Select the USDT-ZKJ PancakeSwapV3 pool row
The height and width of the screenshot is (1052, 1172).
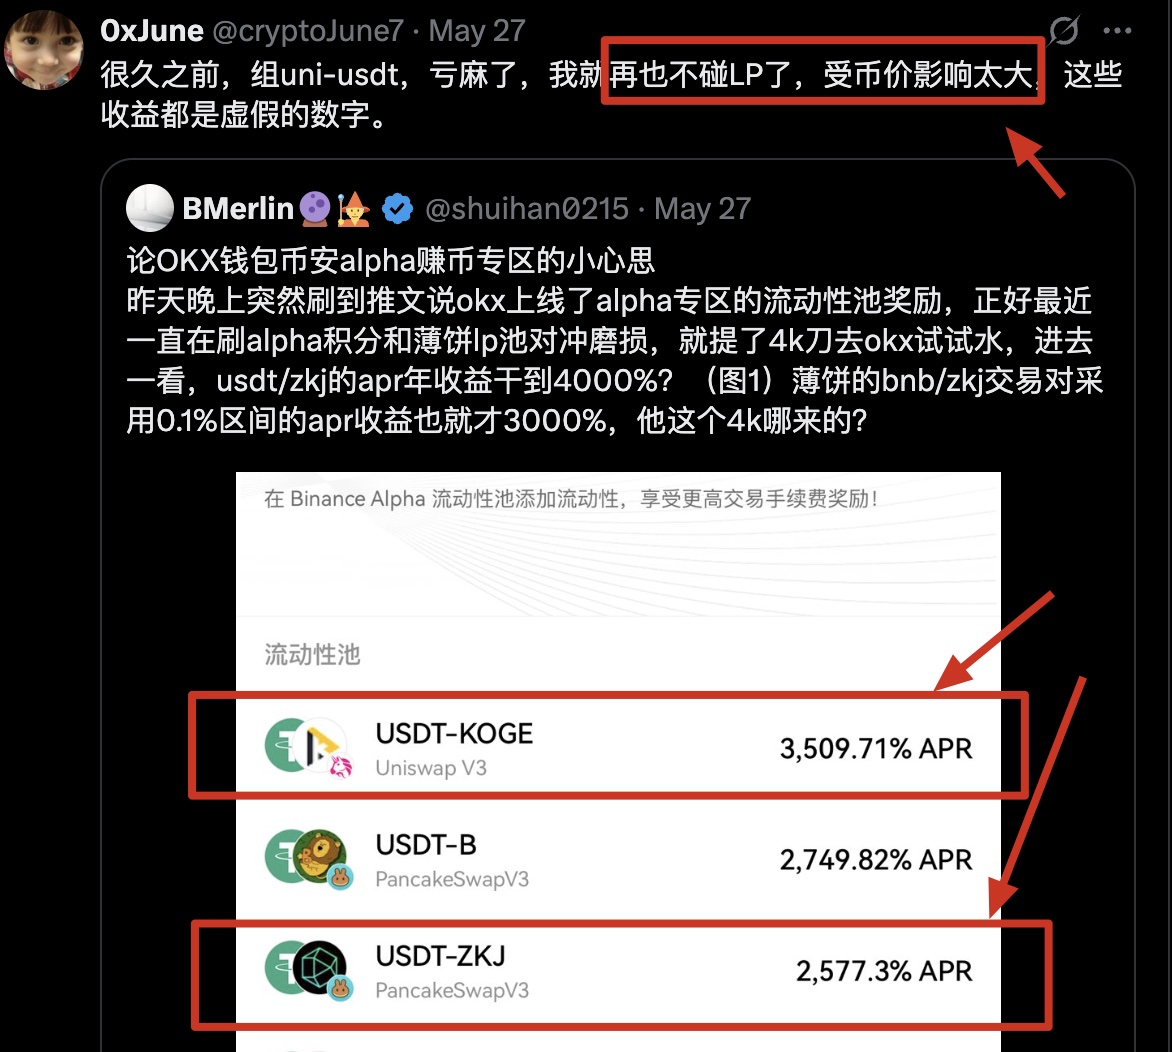(618, 970)
